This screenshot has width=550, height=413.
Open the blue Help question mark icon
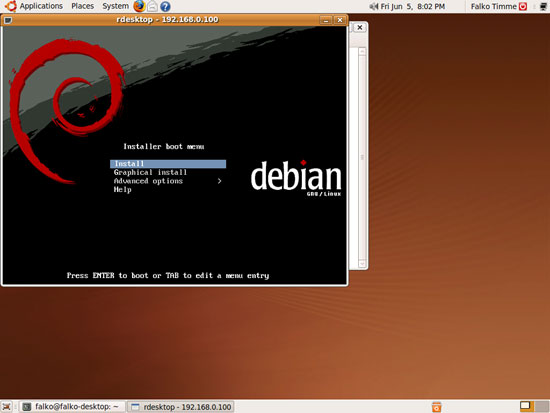(165, 6)
